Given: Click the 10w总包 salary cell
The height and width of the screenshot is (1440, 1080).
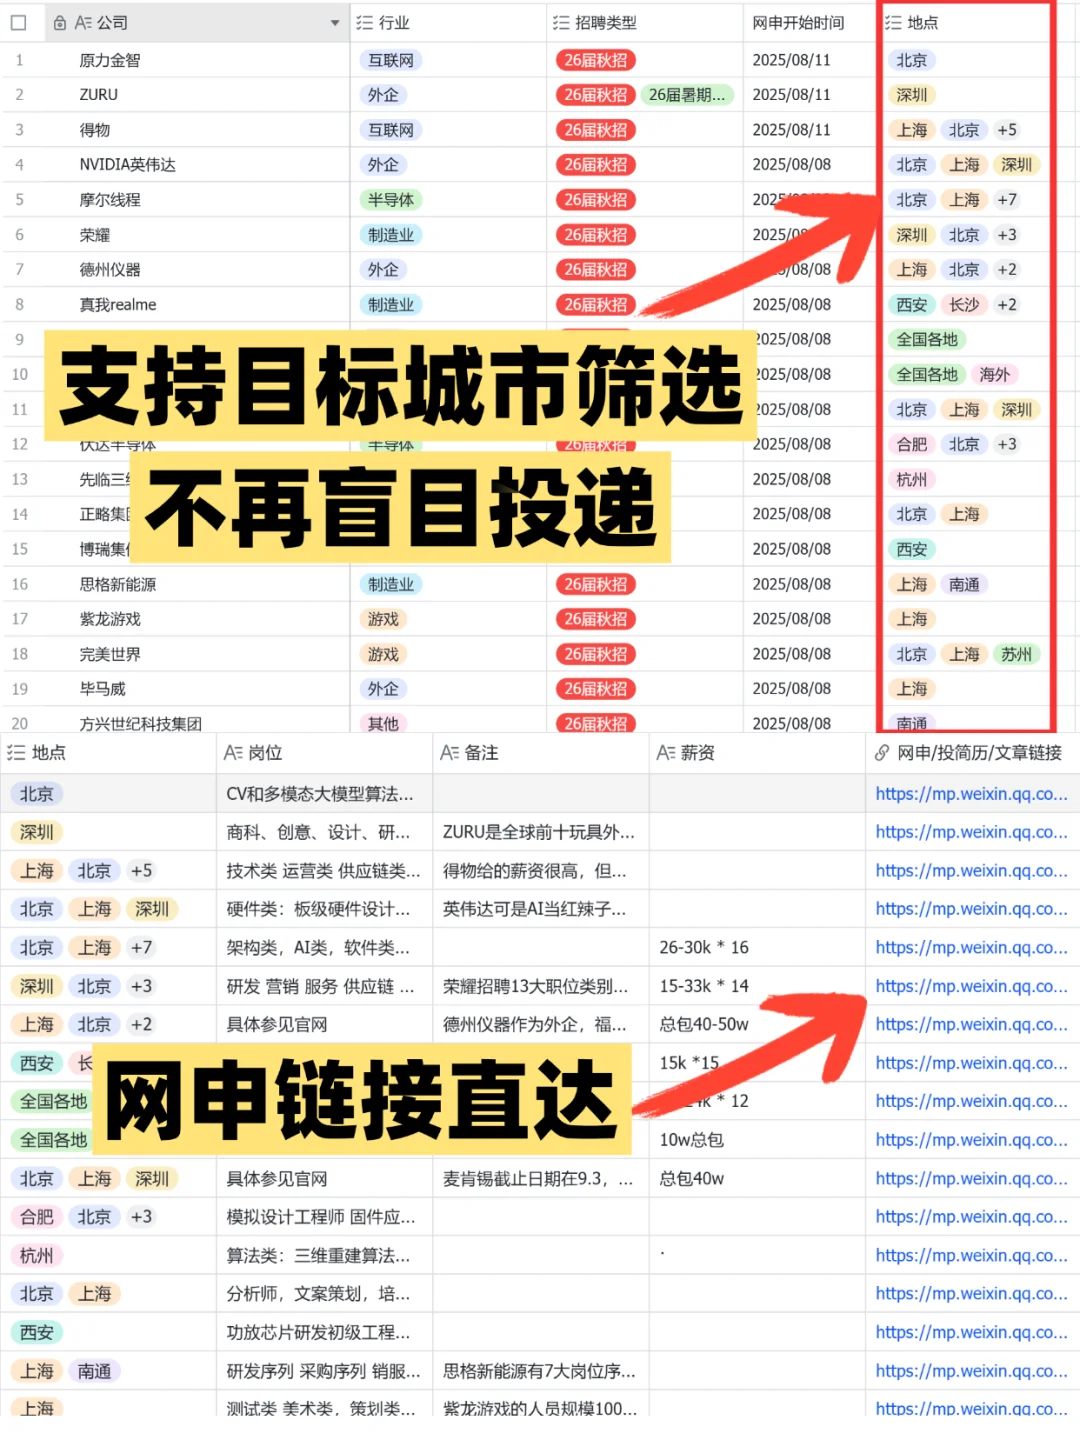Looking at the screenshot, I should (x=691, y=1140).
